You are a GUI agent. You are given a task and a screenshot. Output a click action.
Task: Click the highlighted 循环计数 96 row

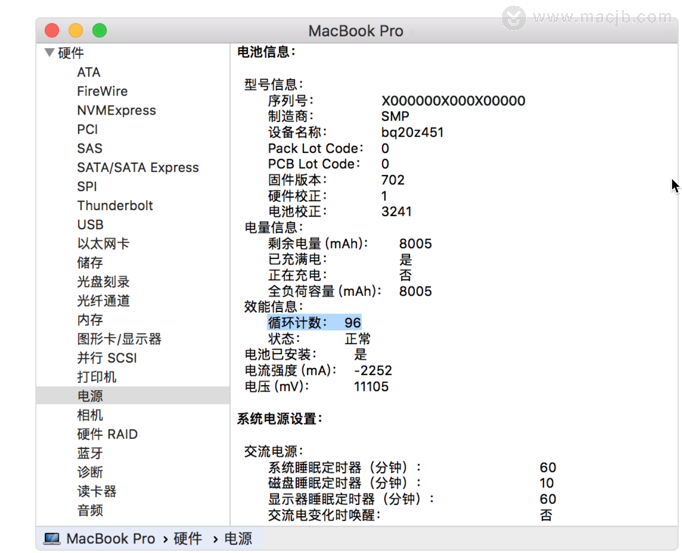pyautogui.click(x=314, y=323)
